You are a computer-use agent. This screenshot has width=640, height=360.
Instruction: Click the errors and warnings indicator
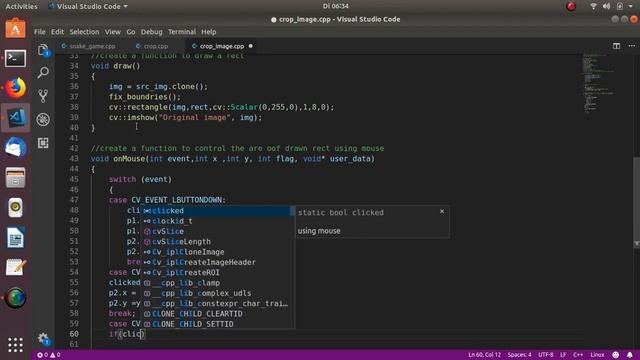click(49, 355)
